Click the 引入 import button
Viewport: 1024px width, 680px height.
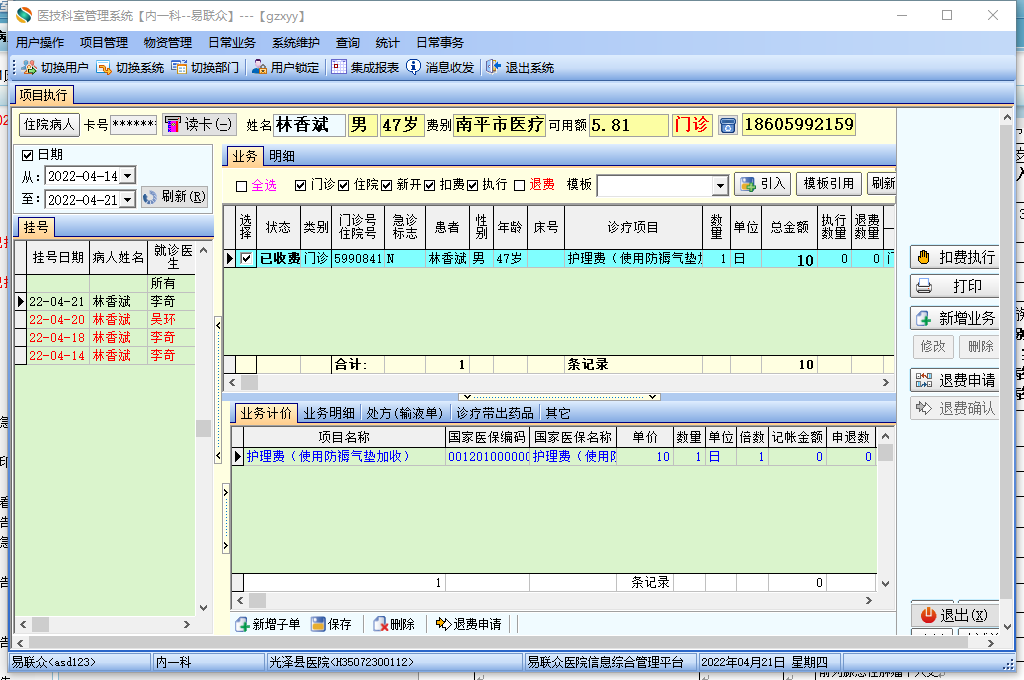762,184
